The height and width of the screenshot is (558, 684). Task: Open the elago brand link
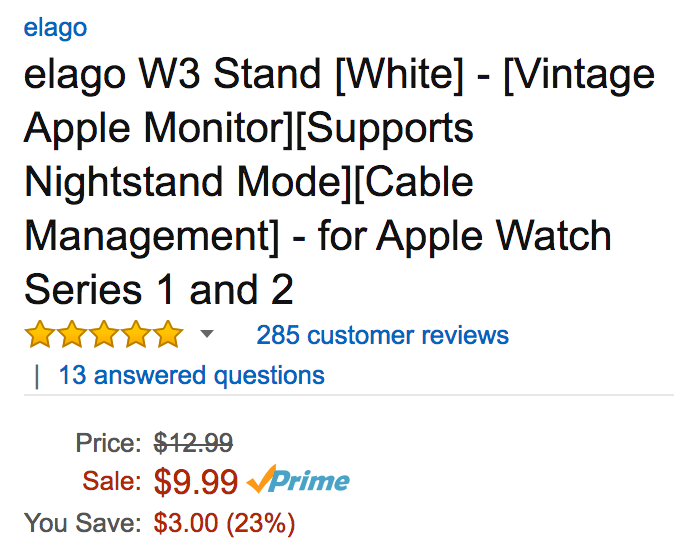click(x=55, y=27)
